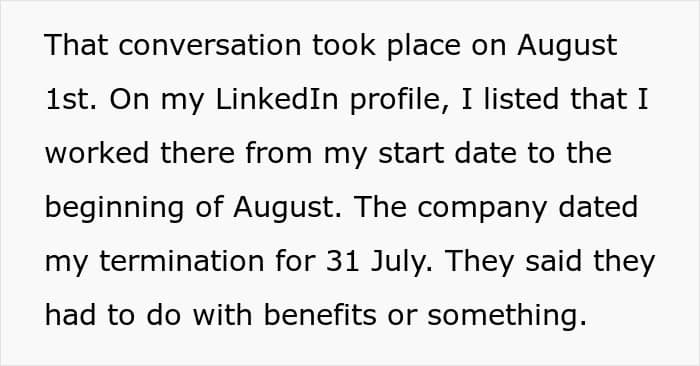
Task: Click the word "LinkedIn" in the text
Action: tap(276, 99)
